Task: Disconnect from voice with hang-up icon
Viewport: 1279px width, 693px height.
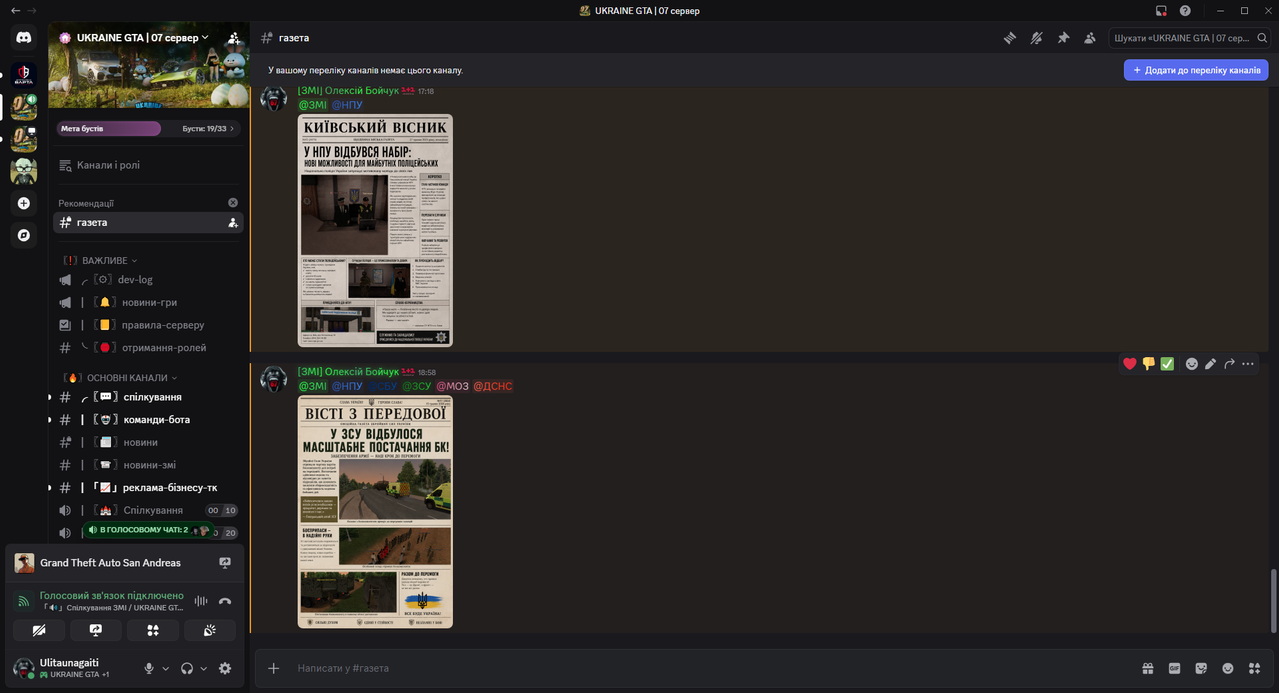Action: [225, 601]
